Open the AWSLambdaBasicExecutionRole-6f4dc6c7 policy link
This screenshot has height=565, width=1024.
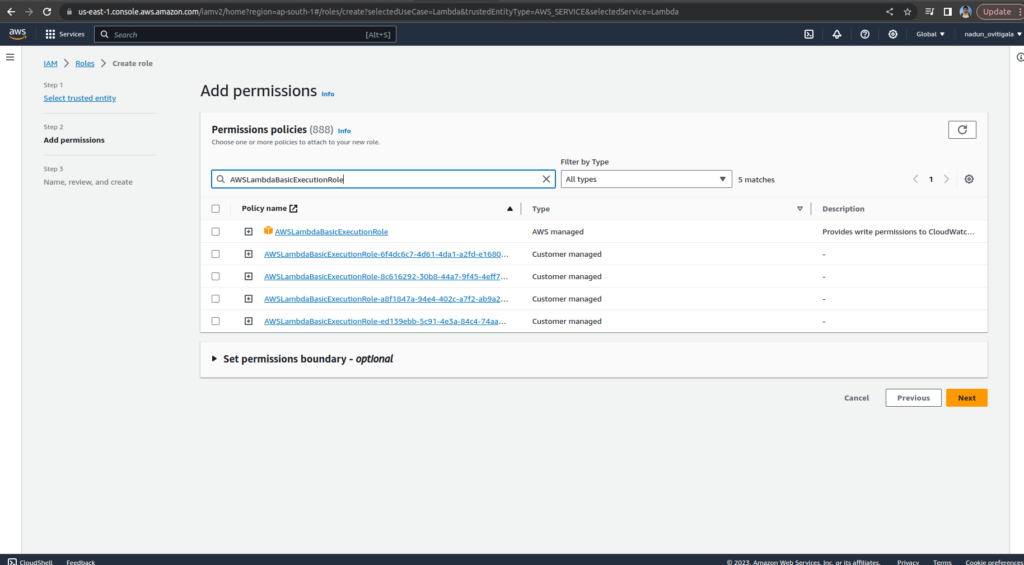pos(386,254)
